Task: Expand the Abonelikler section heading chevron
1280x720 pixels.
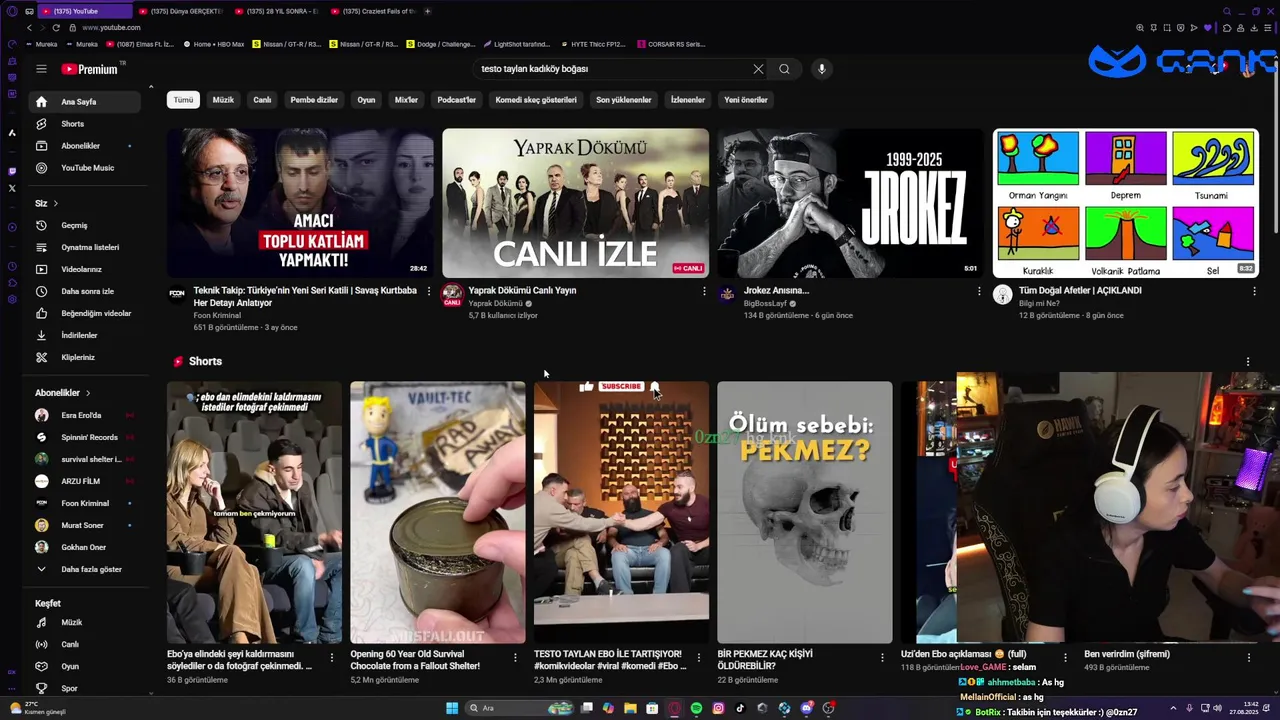Action: pyautogui.click(x=88, y=393)
